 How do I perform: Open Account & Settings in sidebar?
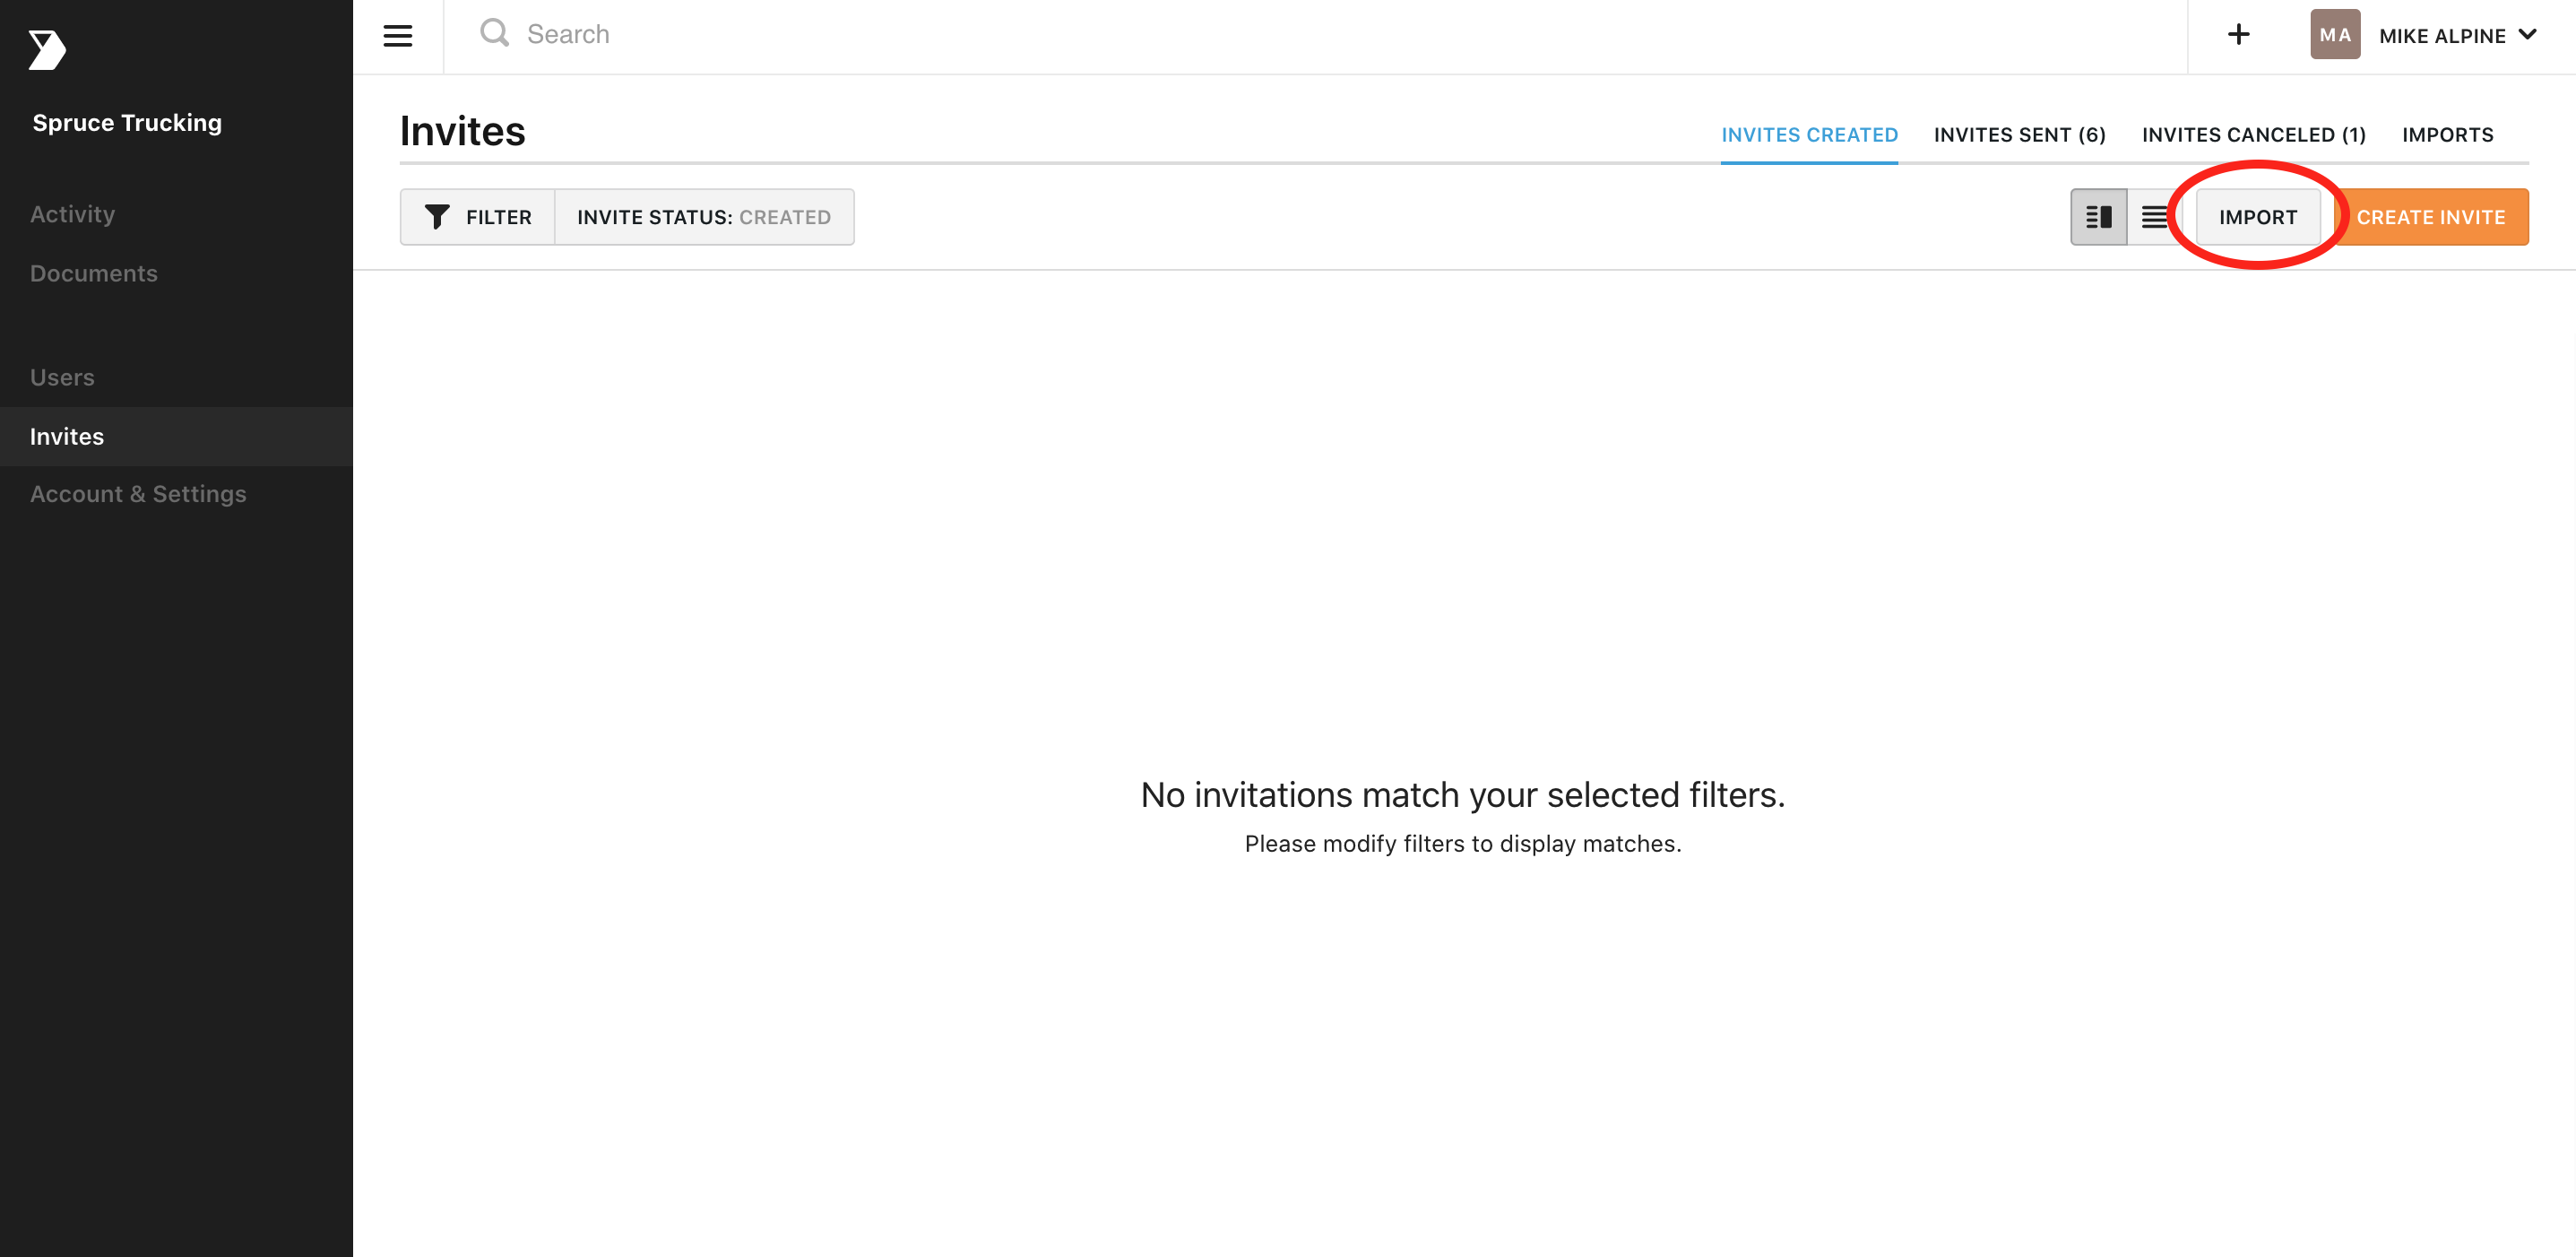click(138, 494)
